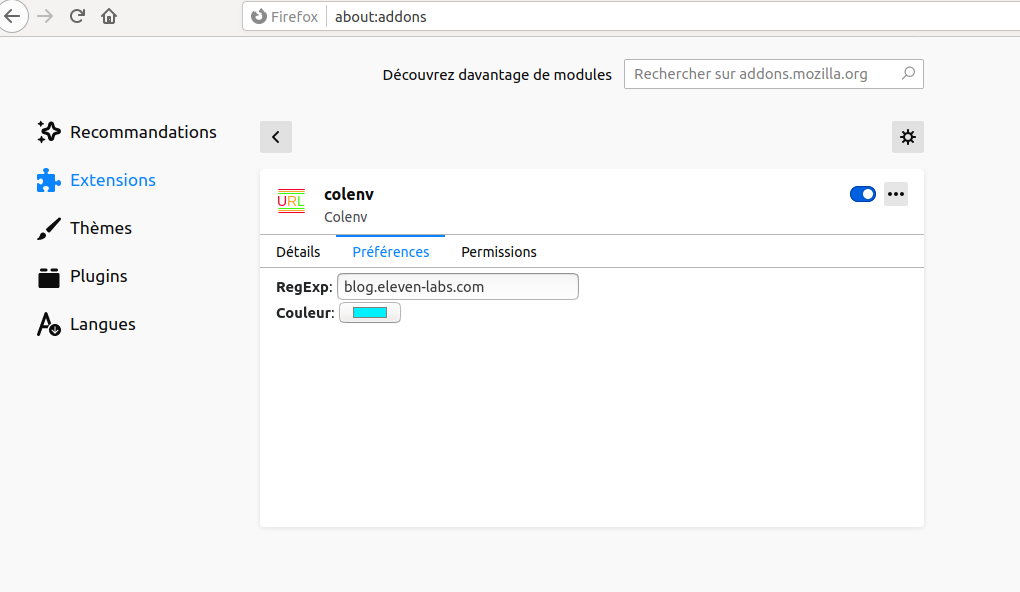Reload the page with the refresh icon
1020x592 pixels.
coord(77,16)
